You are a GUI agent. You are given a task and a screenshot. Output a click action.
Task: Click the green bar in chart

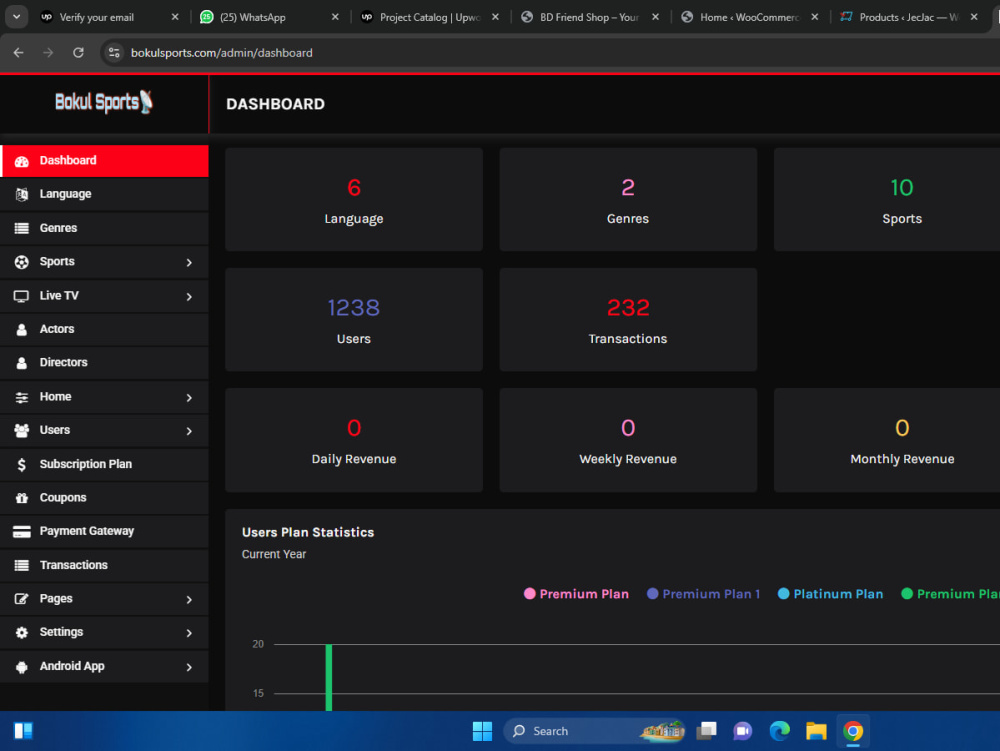point(328,678)
